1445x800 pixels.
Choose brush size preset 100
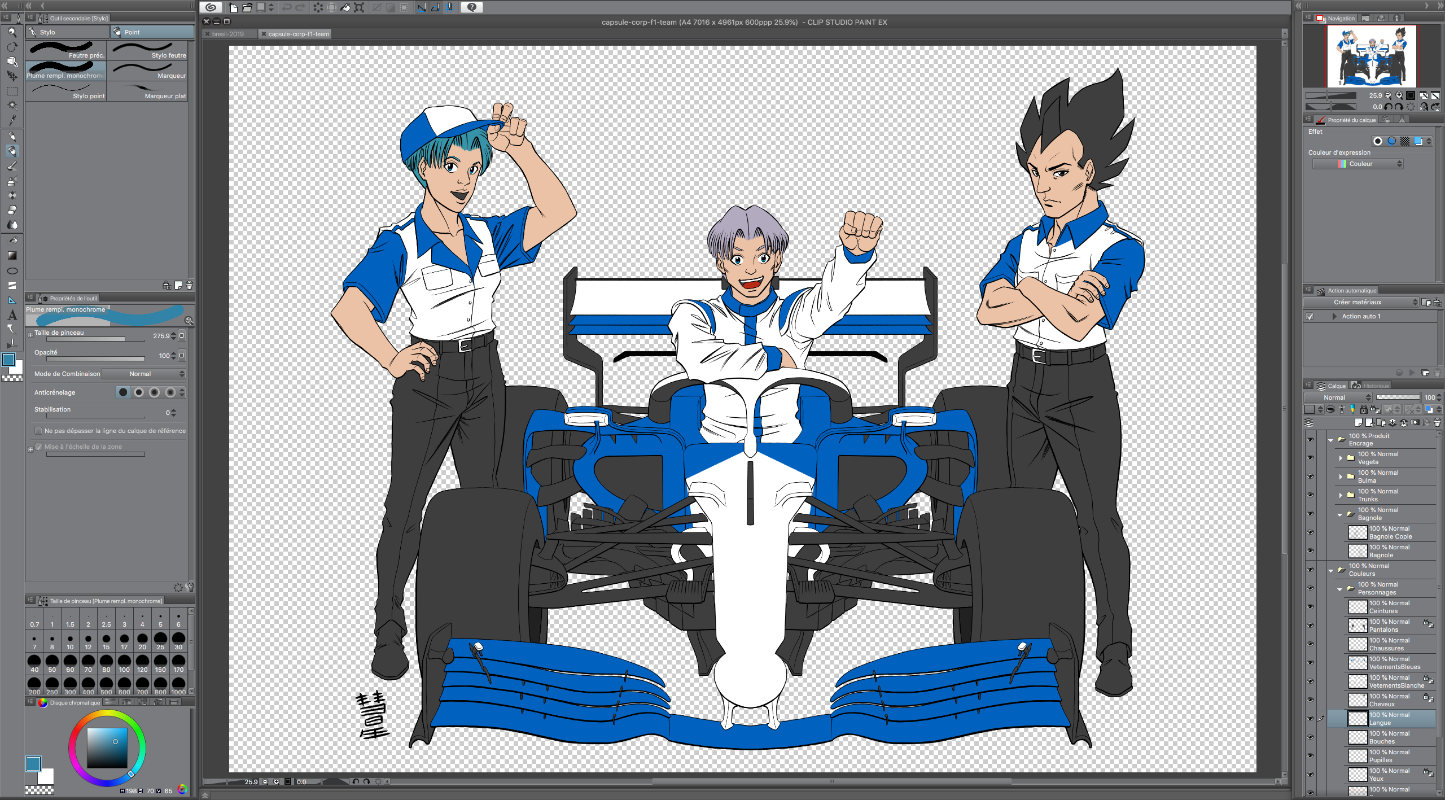pyautogui.click(x=124, y=663)
